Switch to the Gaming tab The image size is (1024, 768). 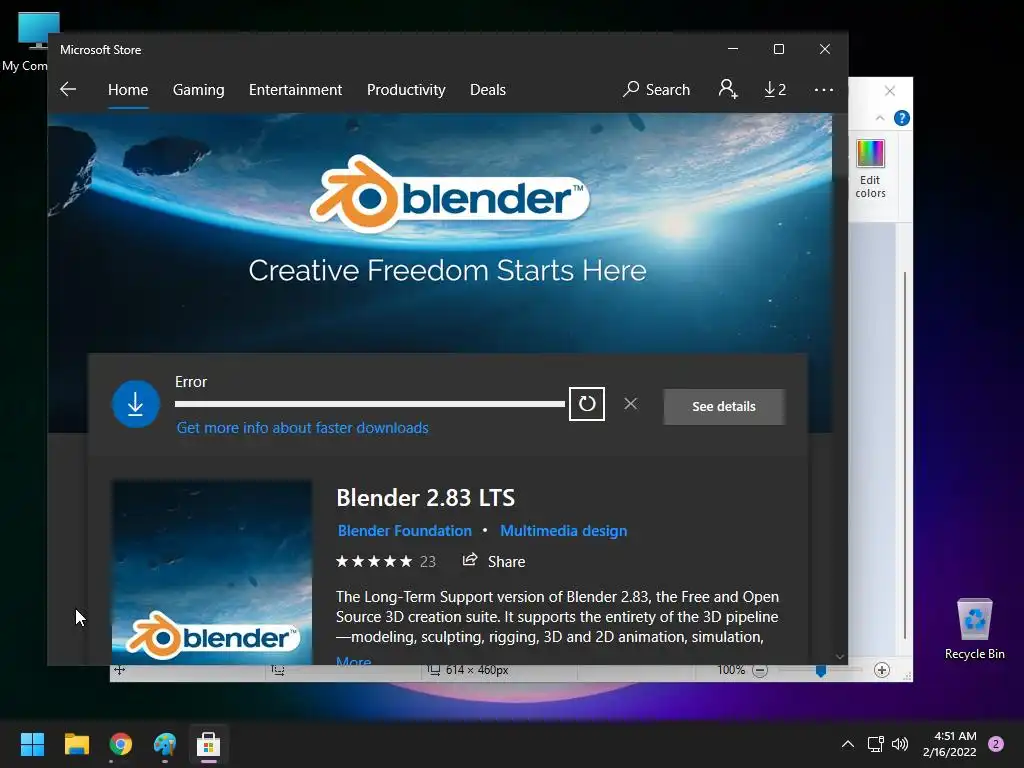point(199,89)
